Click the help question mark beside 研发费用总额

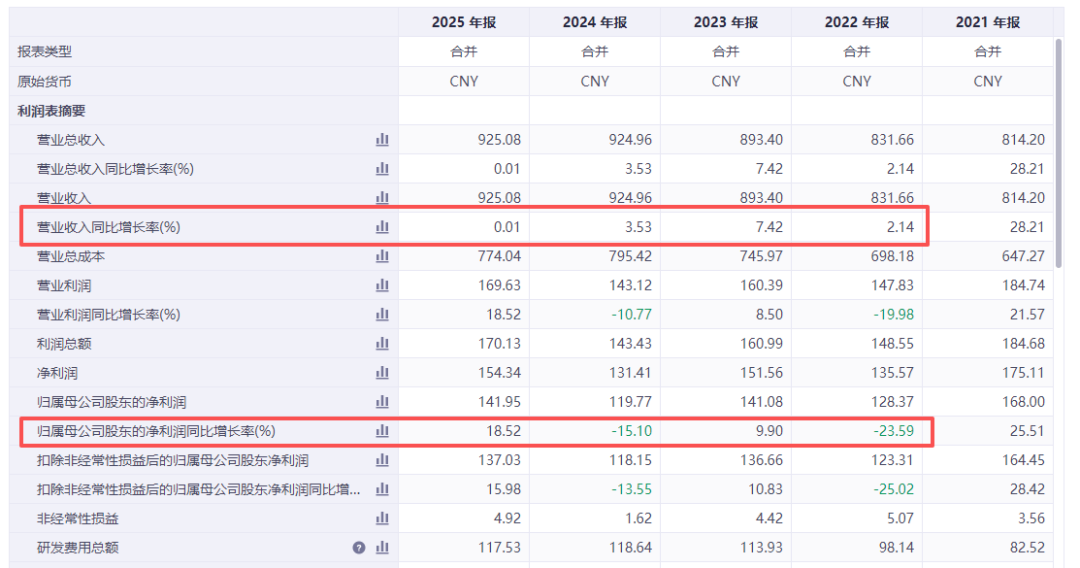(359, 548)
